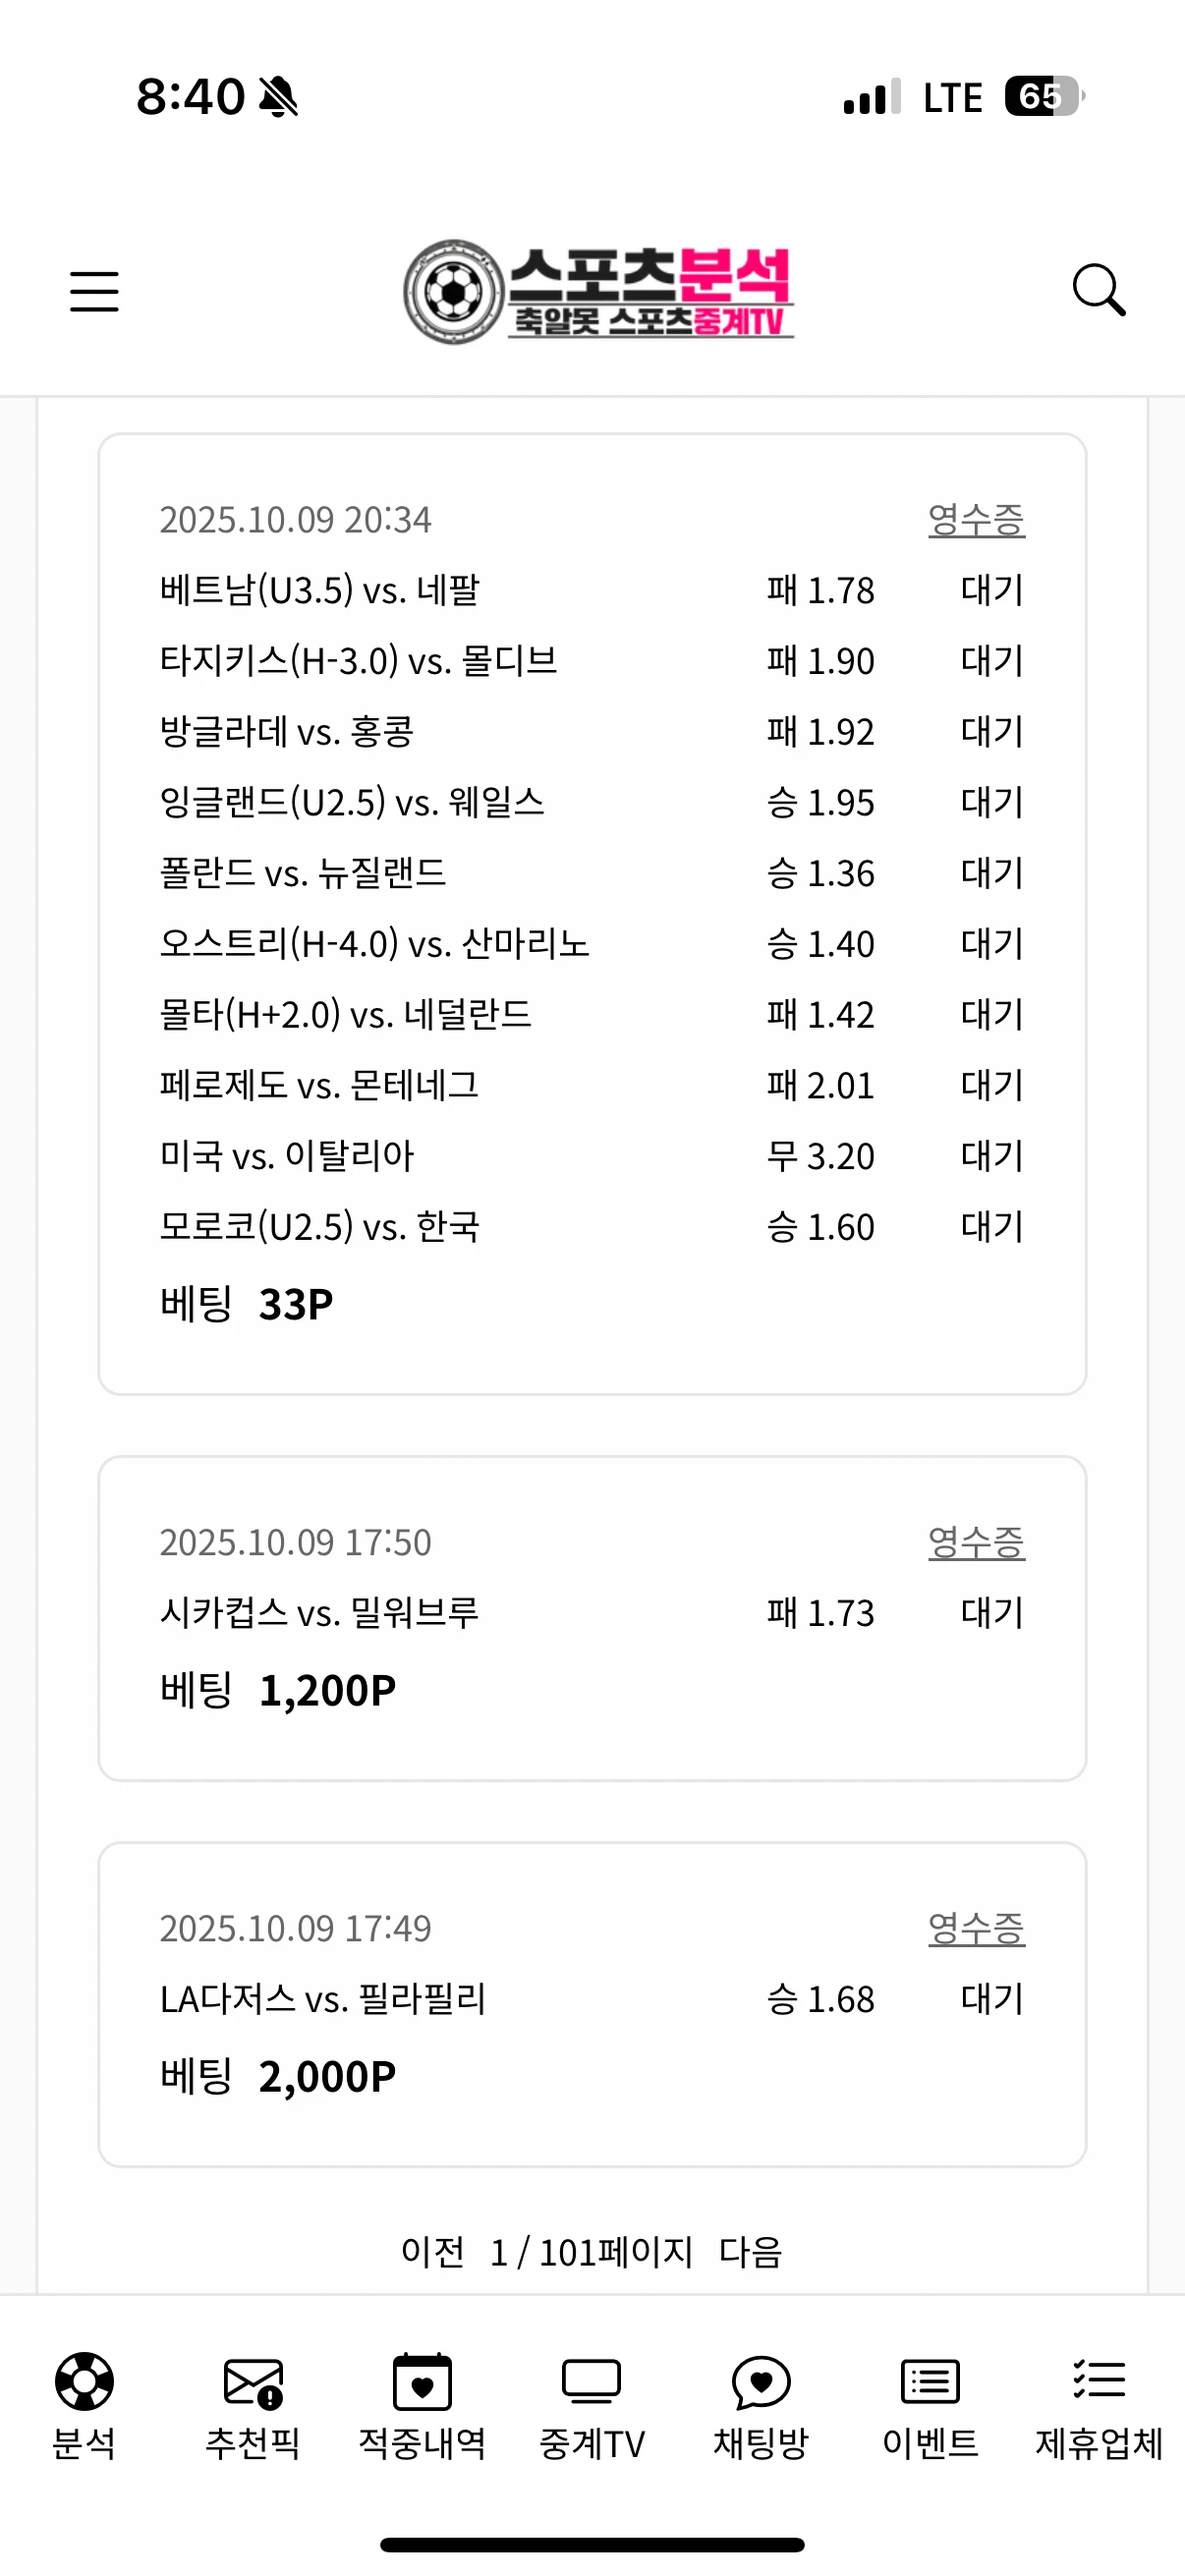Open 영수증 for the 17:50 bet
Image resolution: width=1185 pixels, height=2576 pixels.
pos(976,1542)
